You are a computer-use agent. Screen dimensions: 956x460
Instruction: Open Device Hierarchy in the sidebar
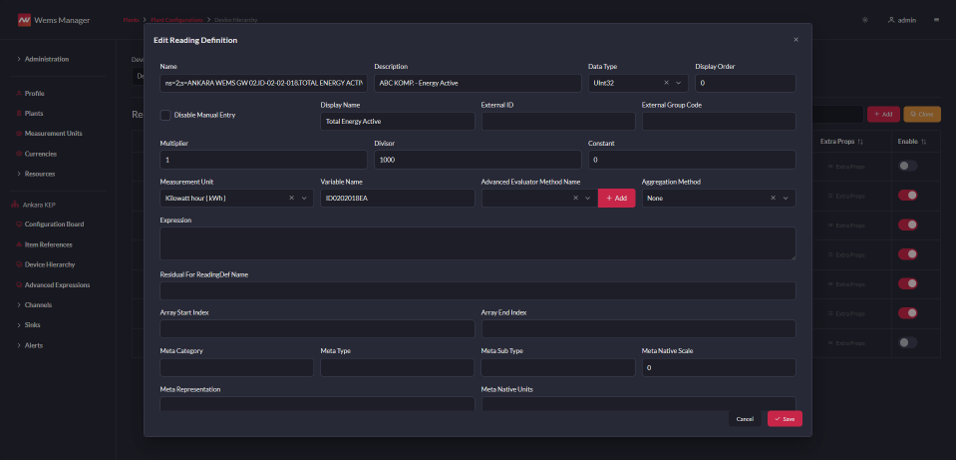point(50,265)
